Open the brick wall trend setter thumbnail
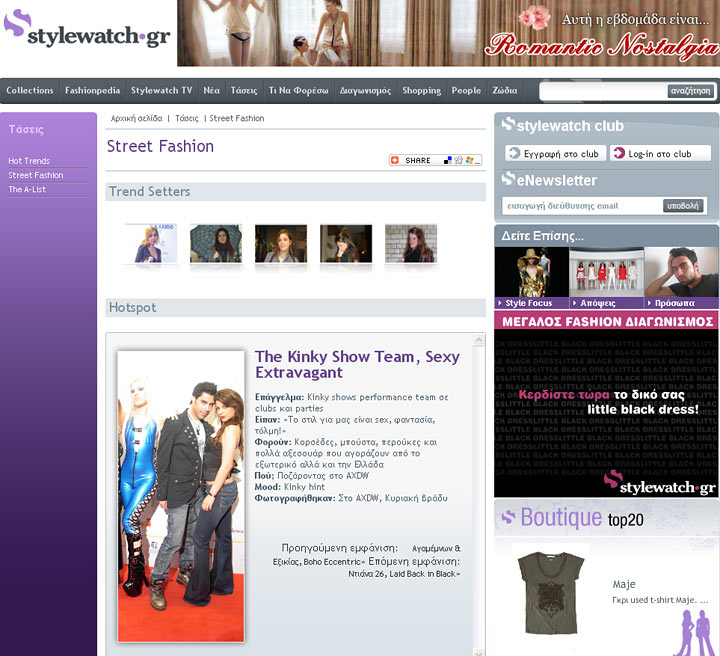Screen dimensions: 720x656 (411, 243)
